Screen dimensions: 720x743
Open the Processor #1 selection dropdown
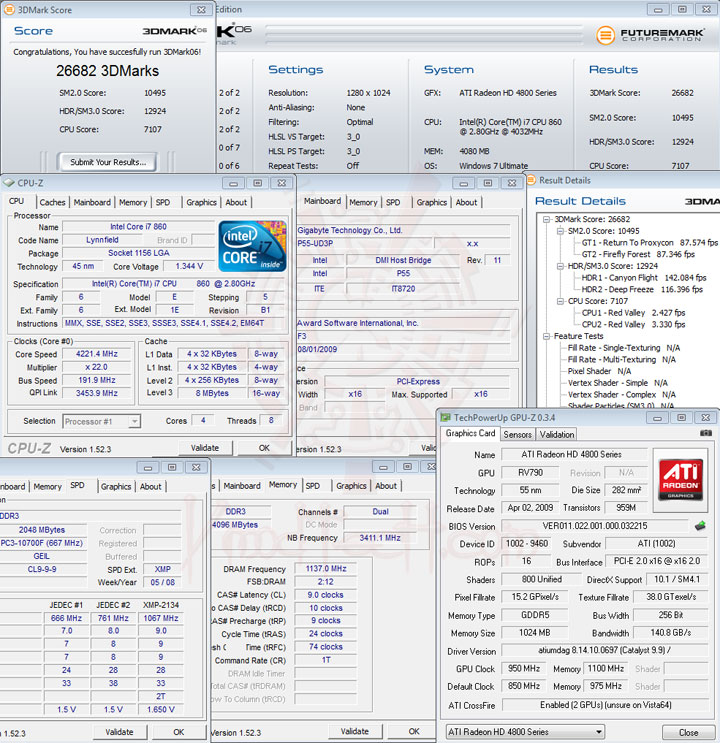(135, 421)
